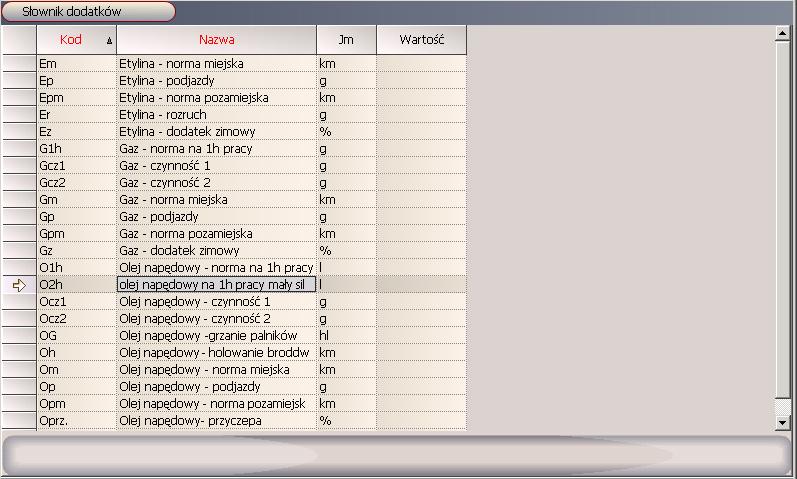Click the scrollbar up arrow
Image resolution: width=797 pixels, height=479 pixels.
[x=782, y=34]
